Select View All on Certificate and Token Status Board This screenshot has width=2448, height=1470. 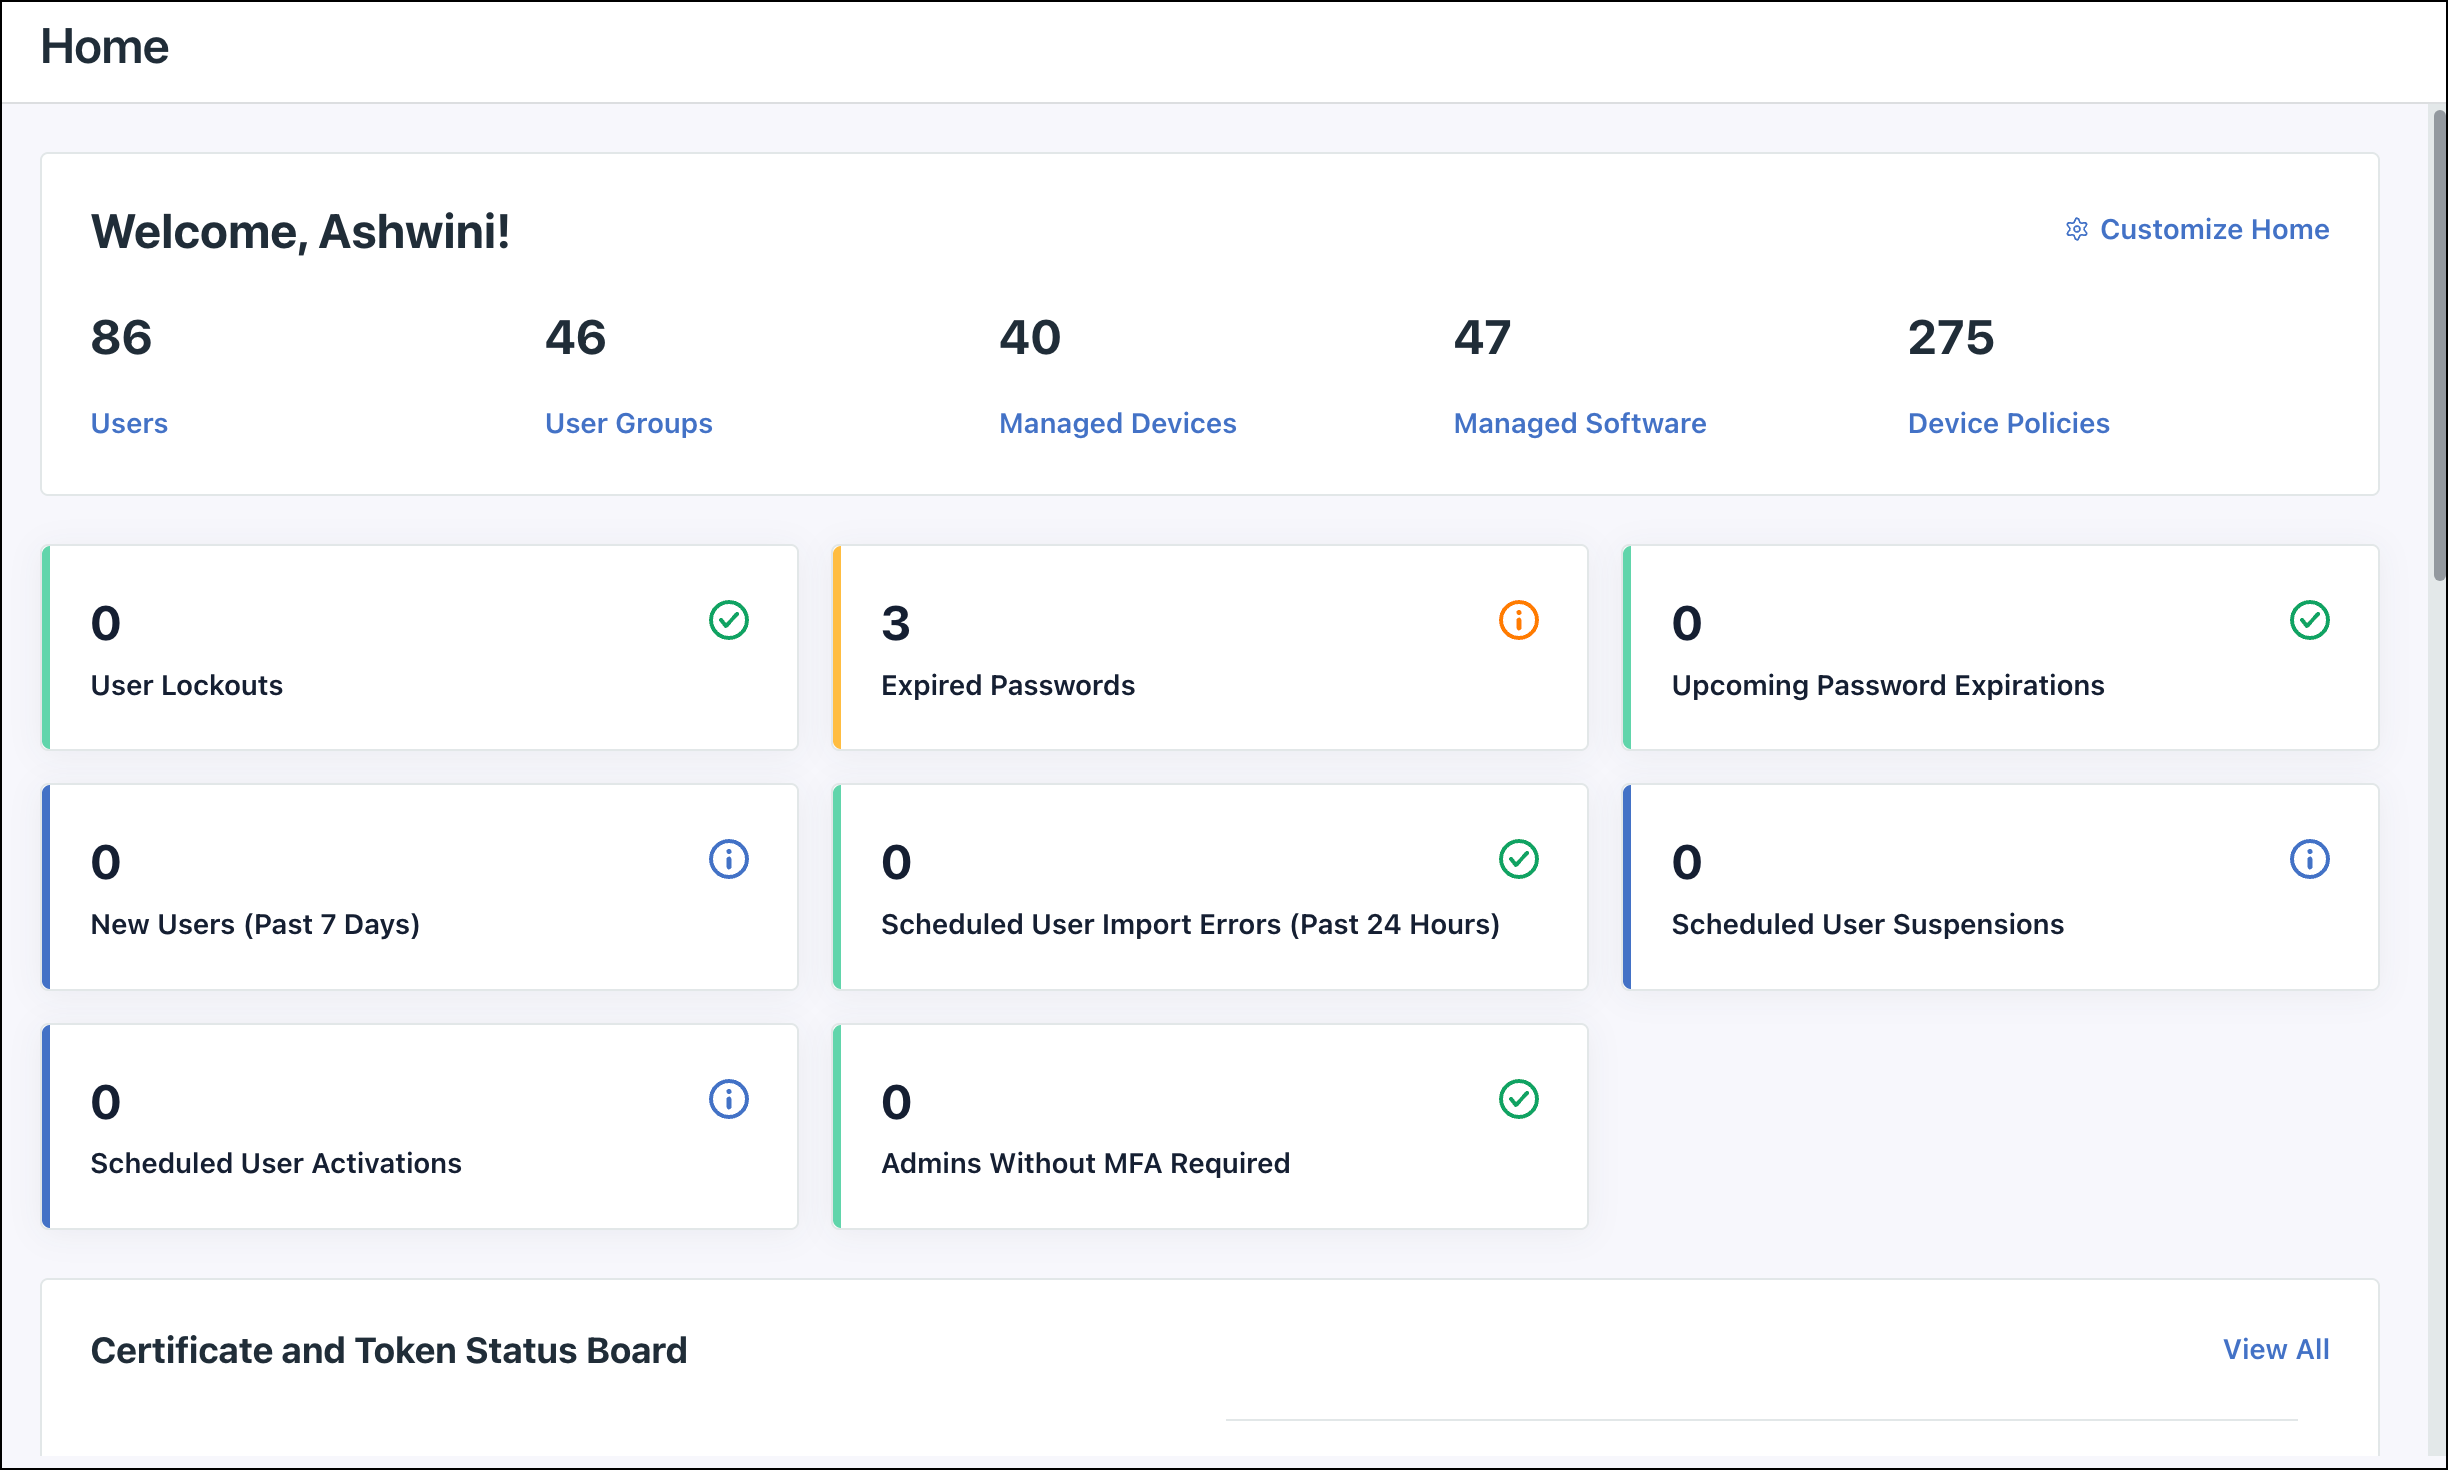click(x=2277, y=1349)
